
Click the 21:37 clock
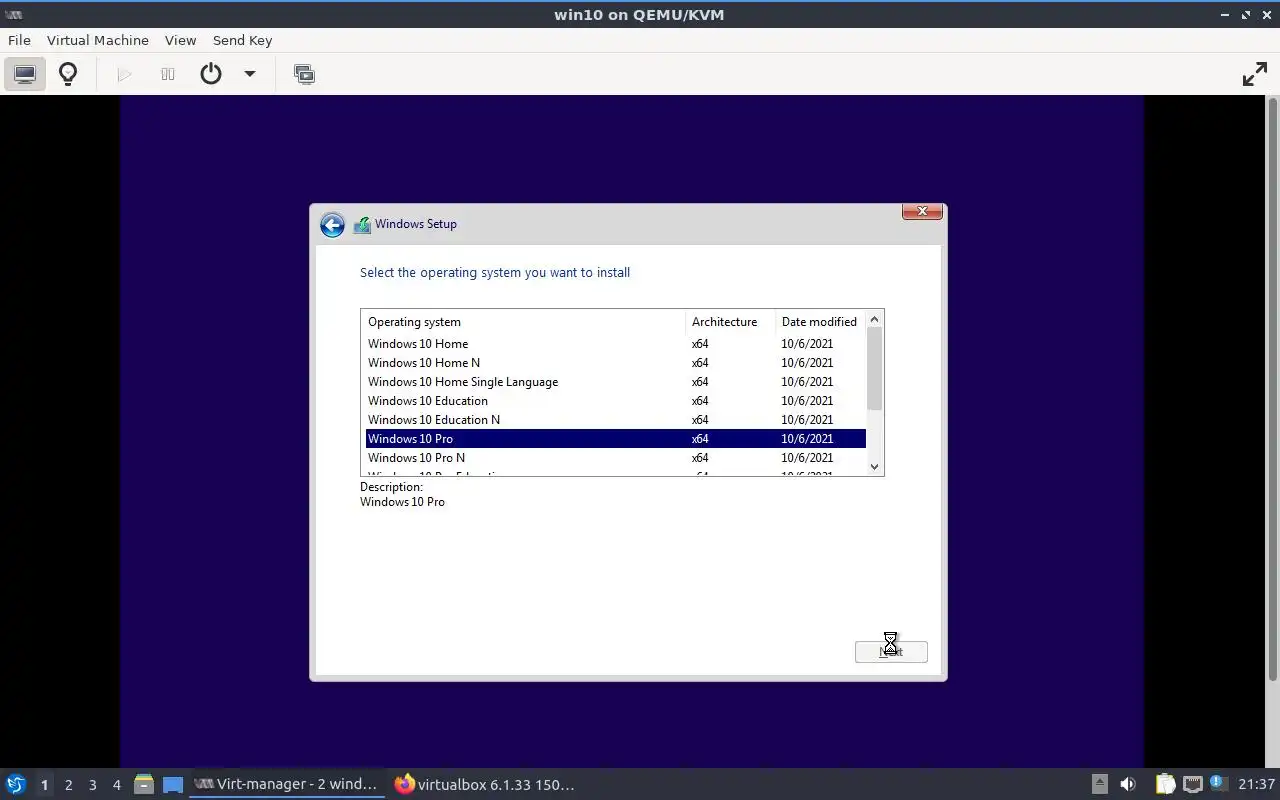click(1256, 784)
